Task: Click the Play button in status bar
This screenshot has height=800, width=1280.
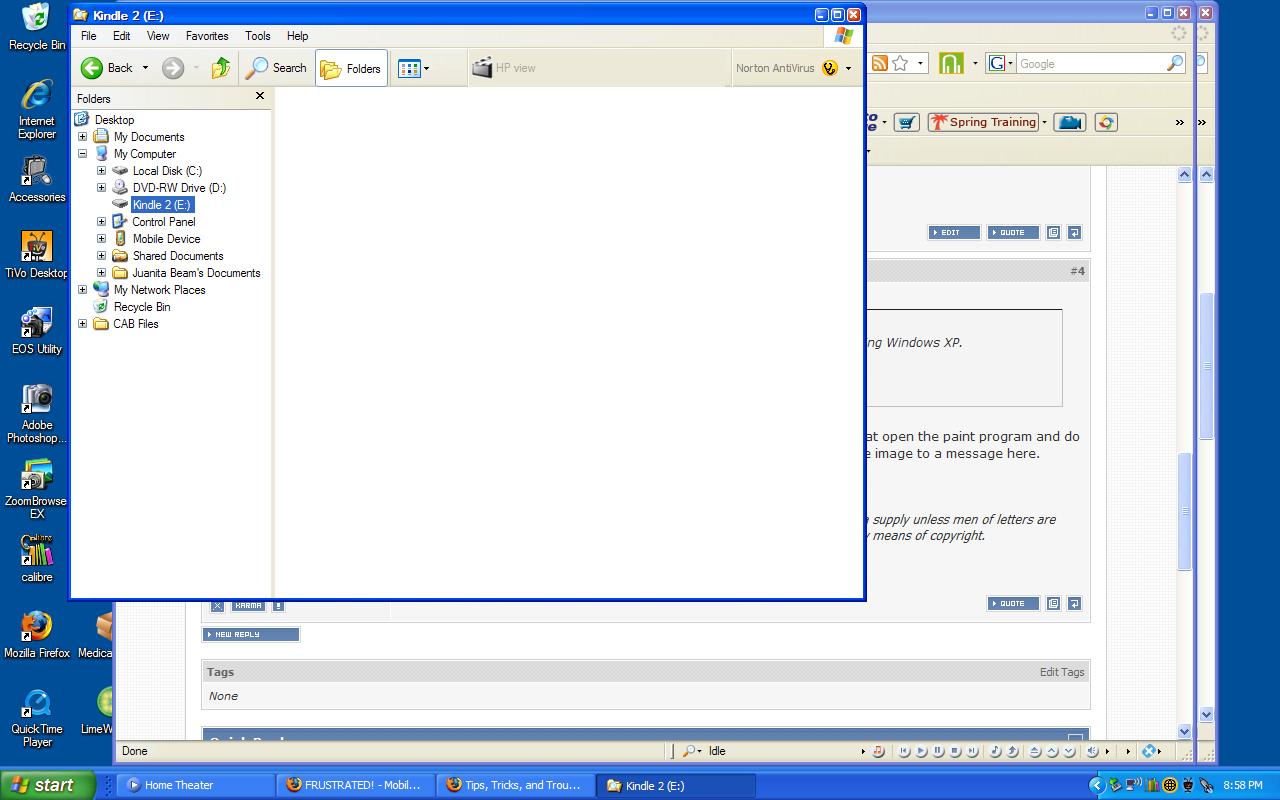Action: tap(922, 751)
